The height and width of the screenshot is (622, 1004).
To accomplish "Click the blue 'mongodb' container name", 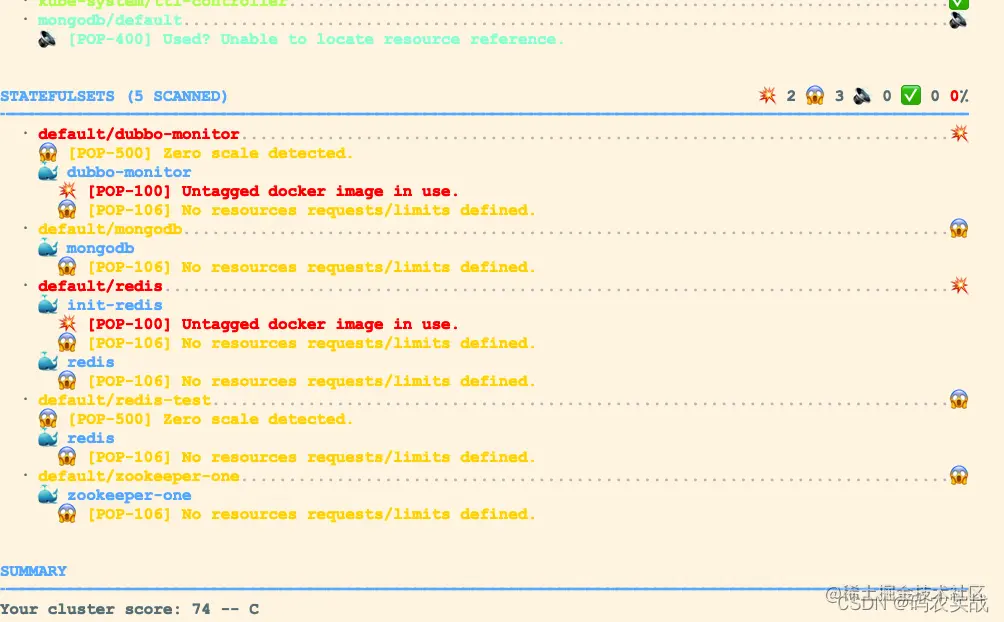I will [101, 248].
